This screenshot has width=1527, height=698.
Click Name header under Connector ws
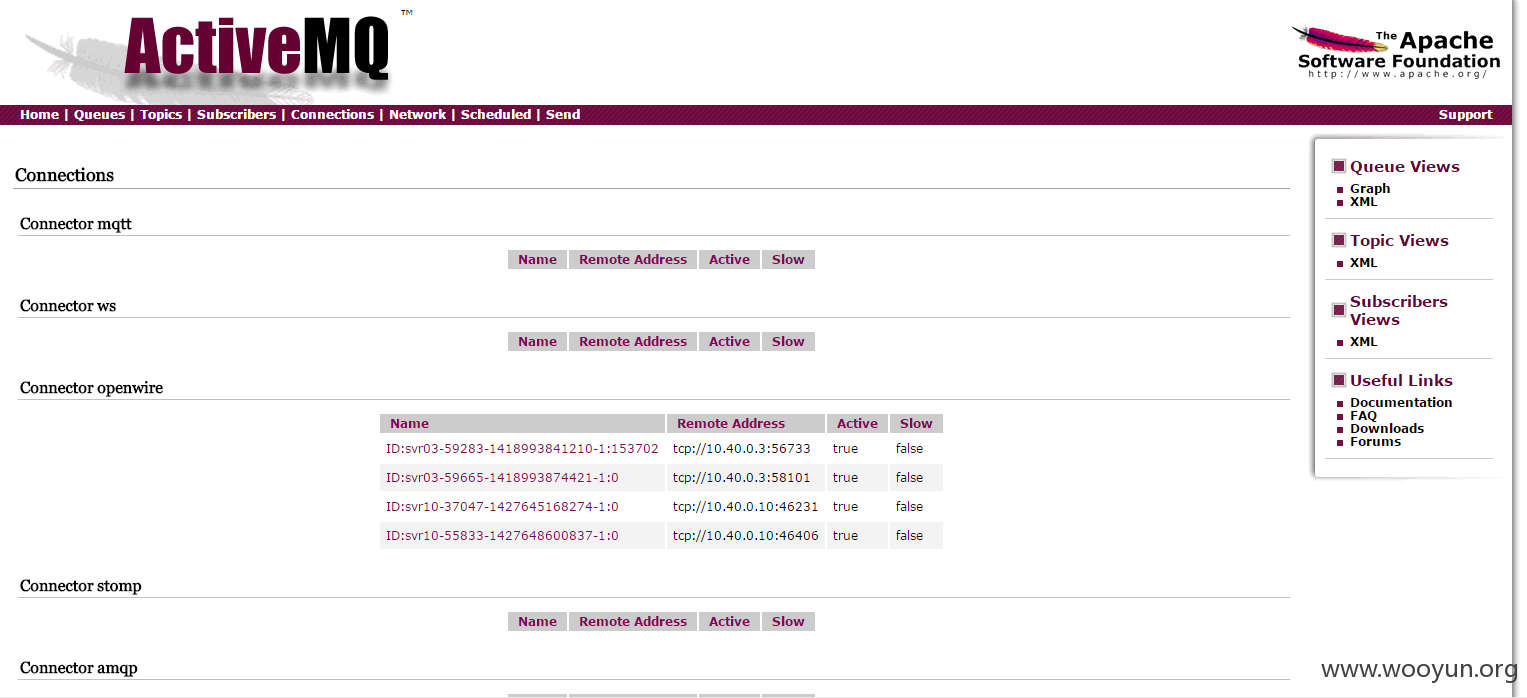[537, 341]
